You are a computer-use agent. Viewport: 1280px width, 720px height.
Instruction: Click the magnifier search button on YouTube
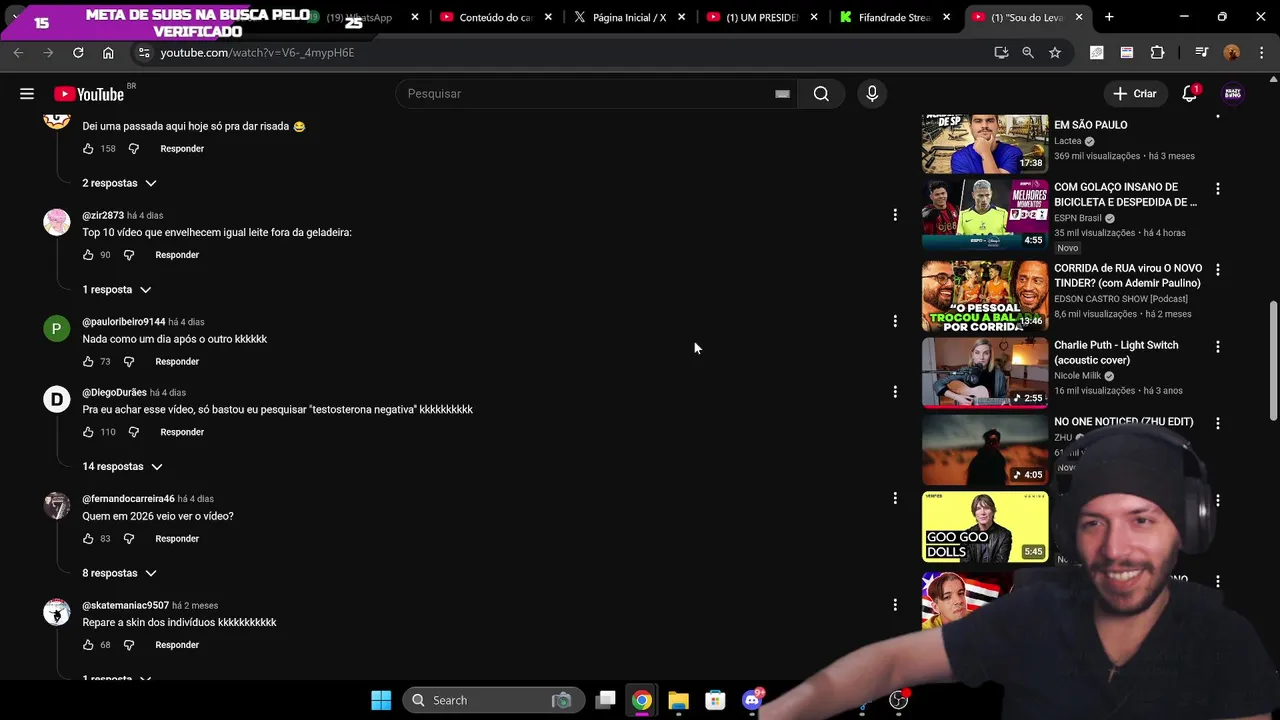click(x=821, y=94)
